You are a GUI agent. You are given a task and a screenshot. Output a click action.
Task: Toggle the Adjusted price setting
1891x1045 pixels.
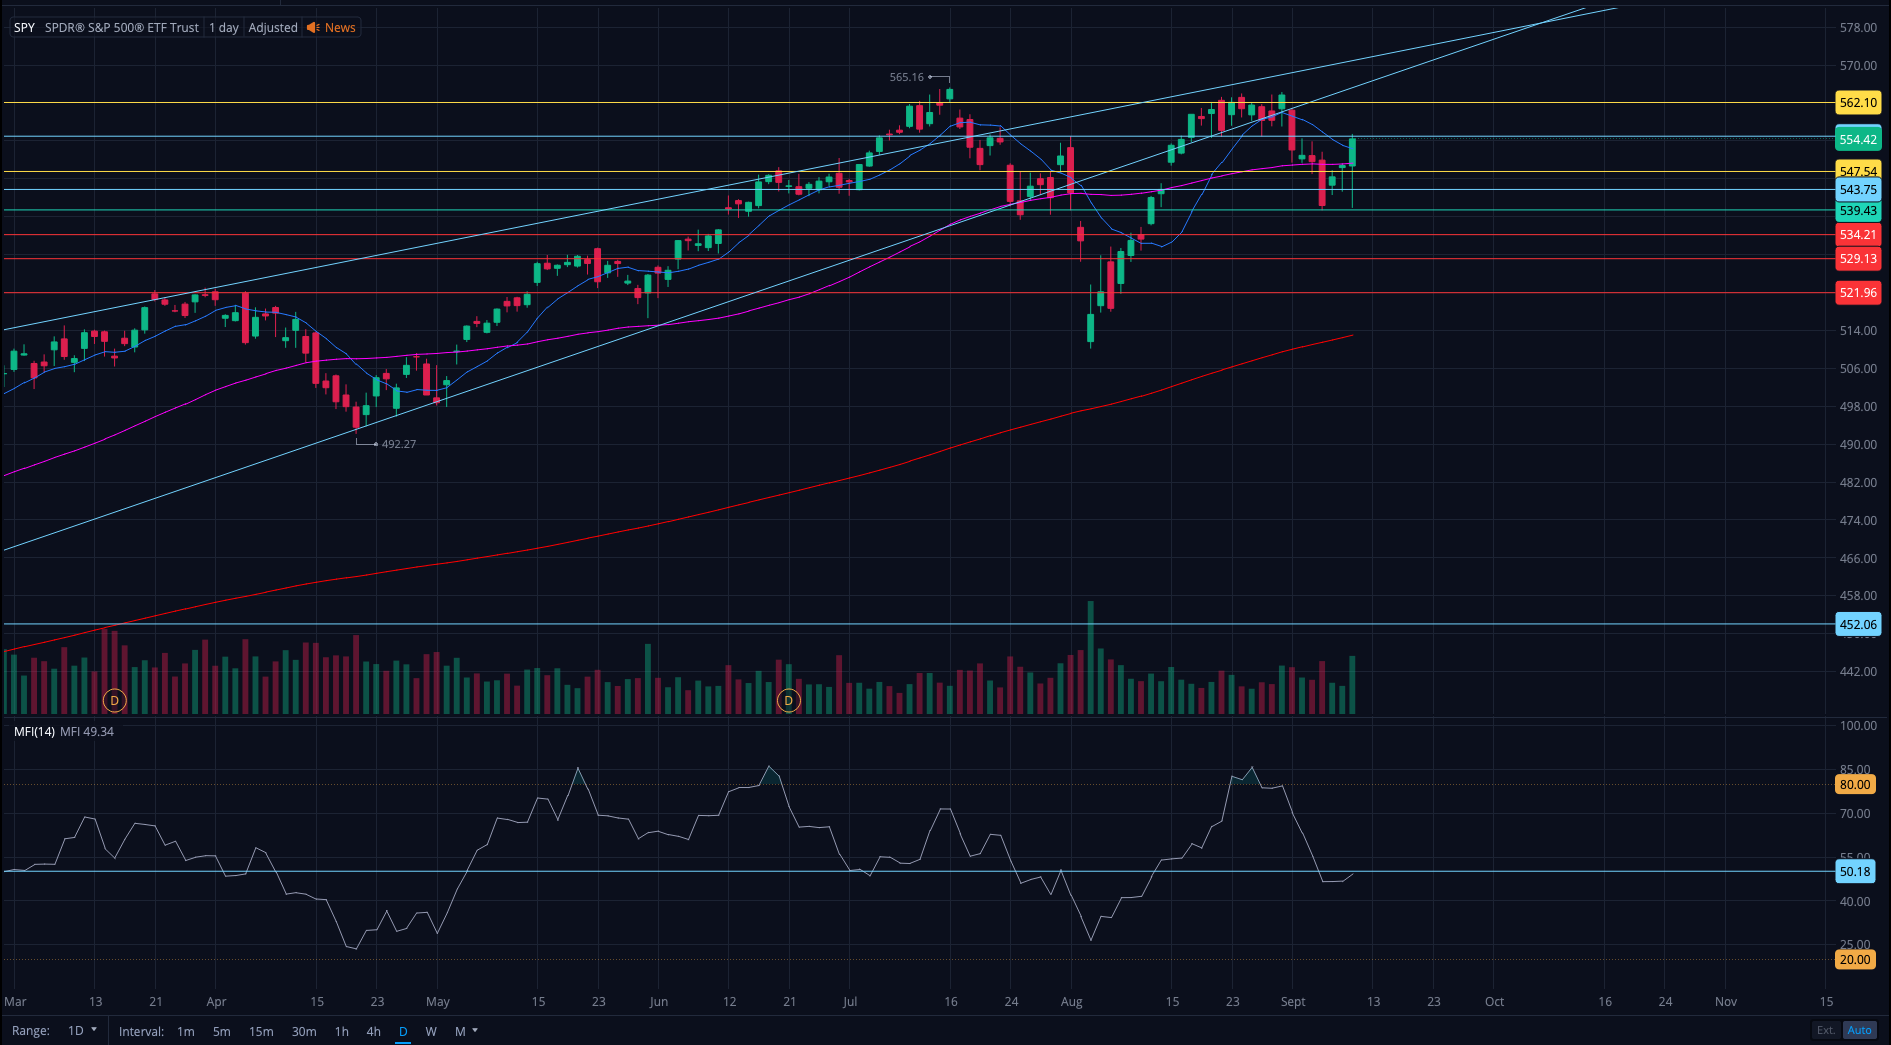273,28
